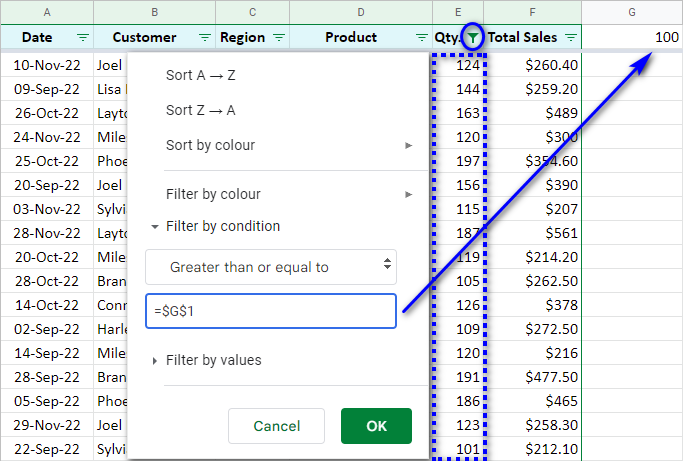Open the Total Sales column filter icon
The height and width of the screenshot is (461, 683).
pyautogui.click(x=571, y=37)
